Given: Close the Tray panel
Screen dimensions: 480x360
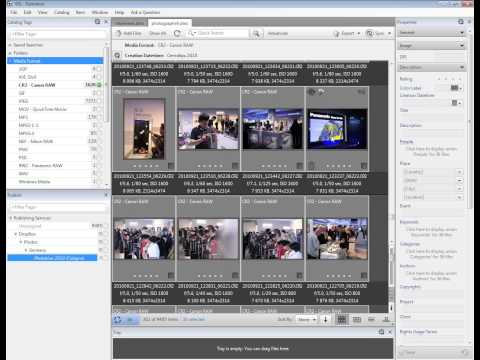Looking at the screenshot, I should point(390,332).
